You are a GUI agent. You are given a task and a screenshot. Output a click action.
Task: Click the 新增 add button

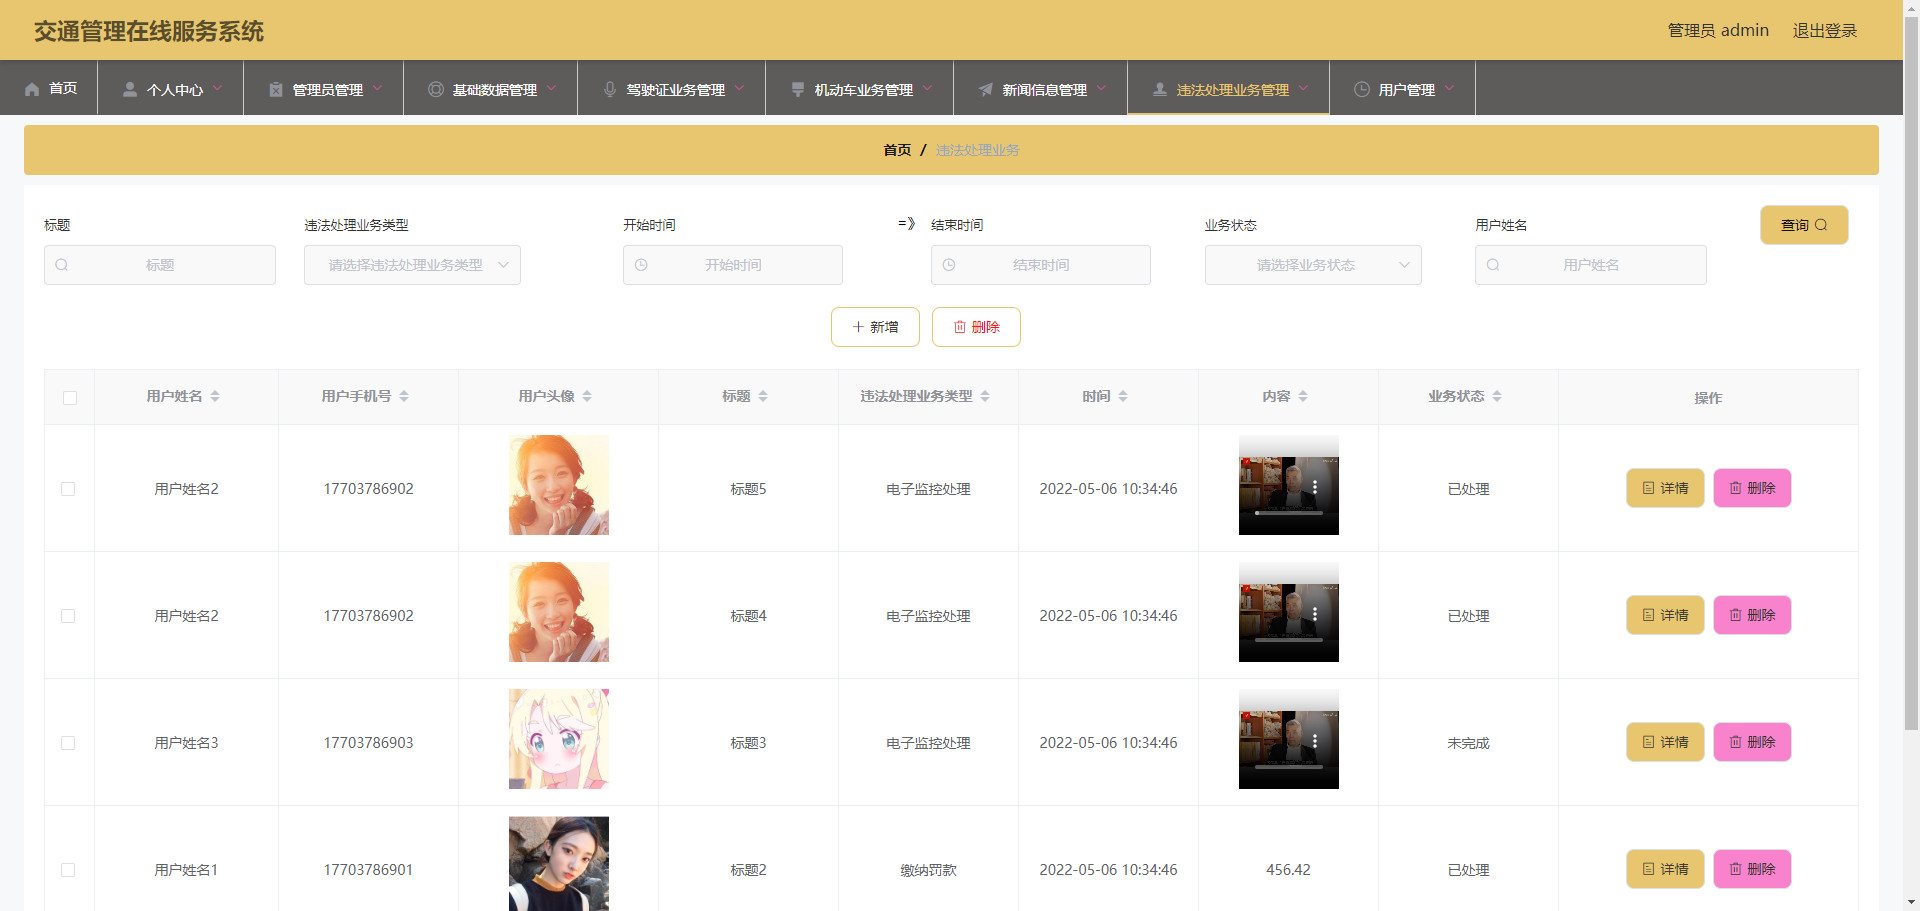pos(875,327)
